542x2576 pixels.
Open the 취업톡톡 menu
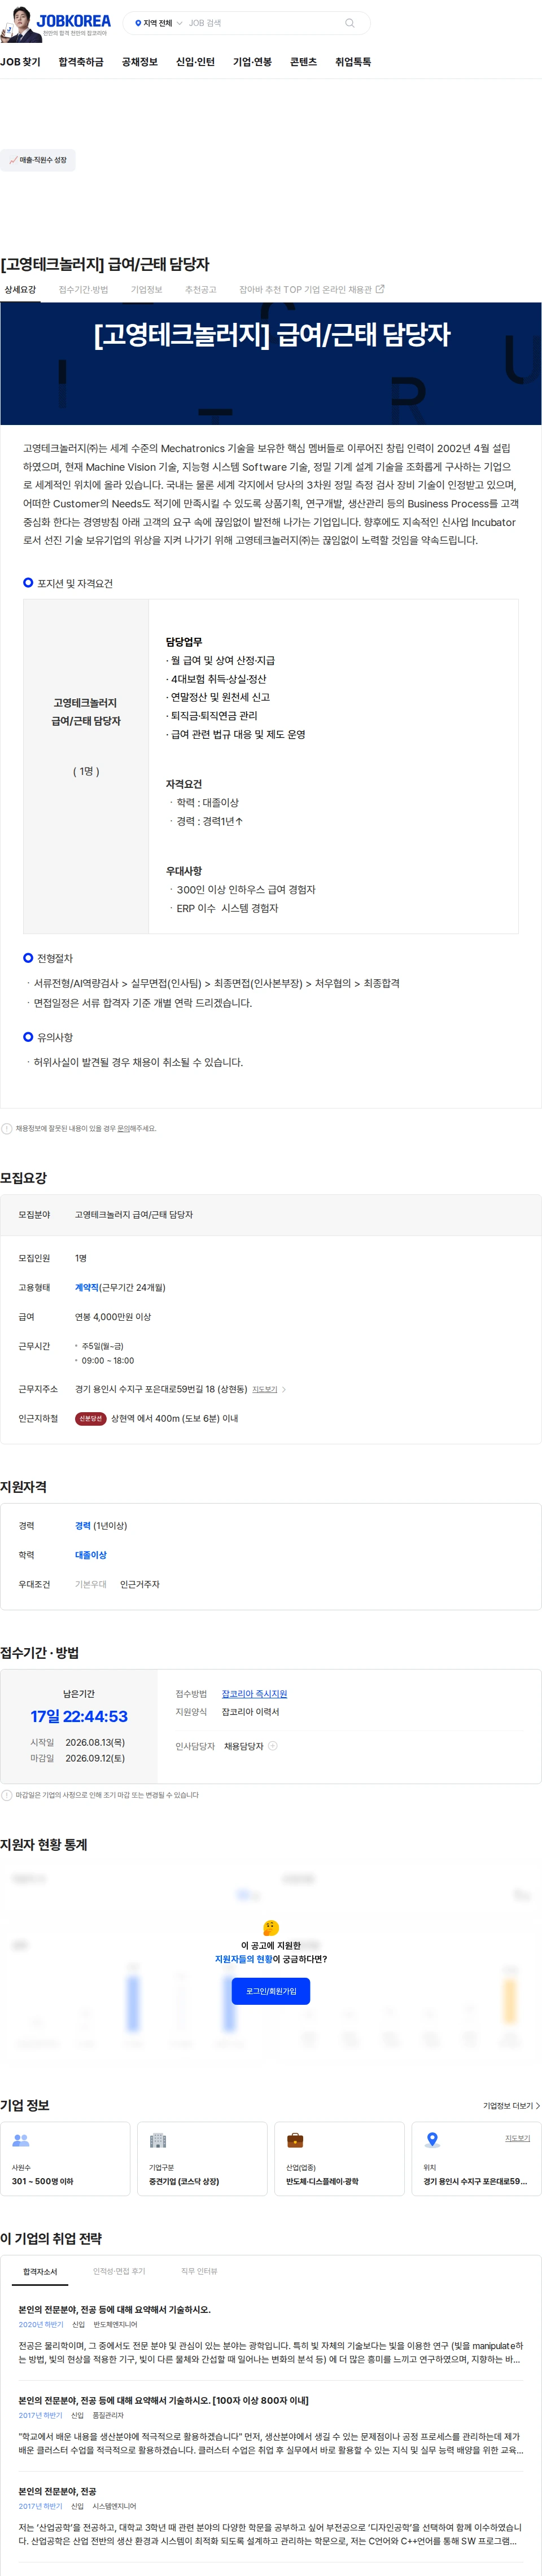pos(353,62)
